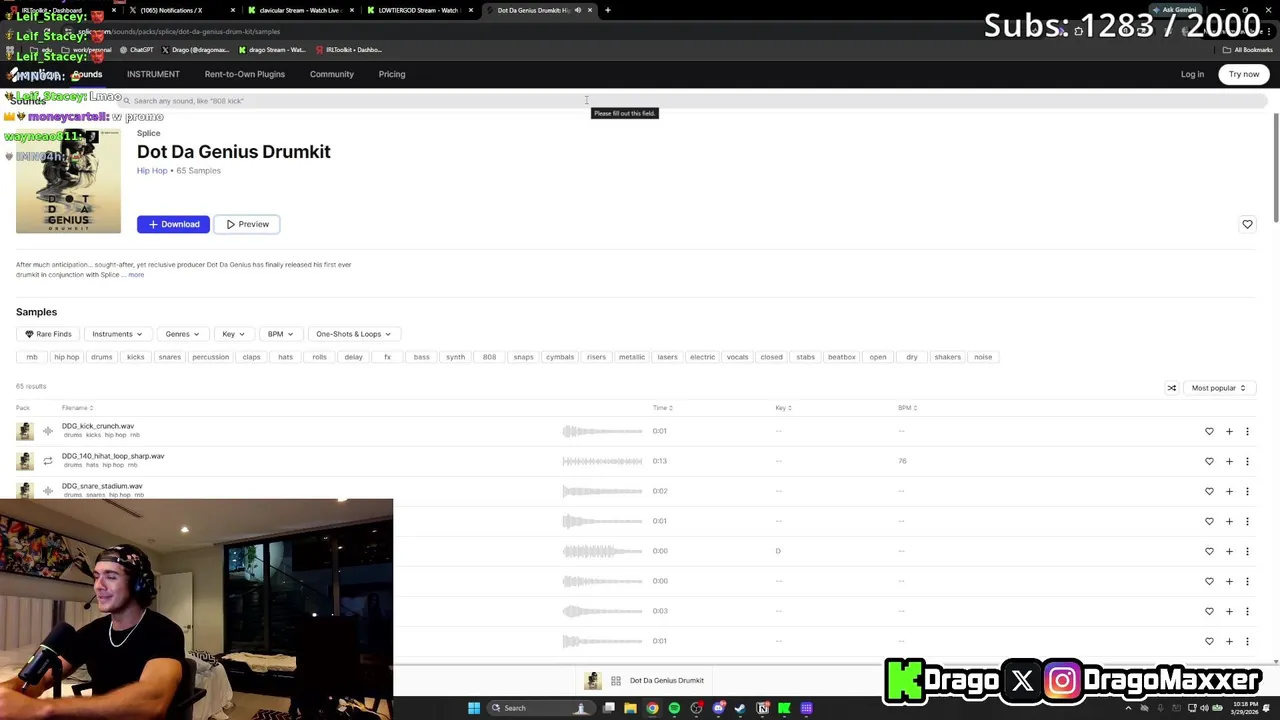Toggle the 'hip hop' tag filter
1280x720 pixels.
66,357
